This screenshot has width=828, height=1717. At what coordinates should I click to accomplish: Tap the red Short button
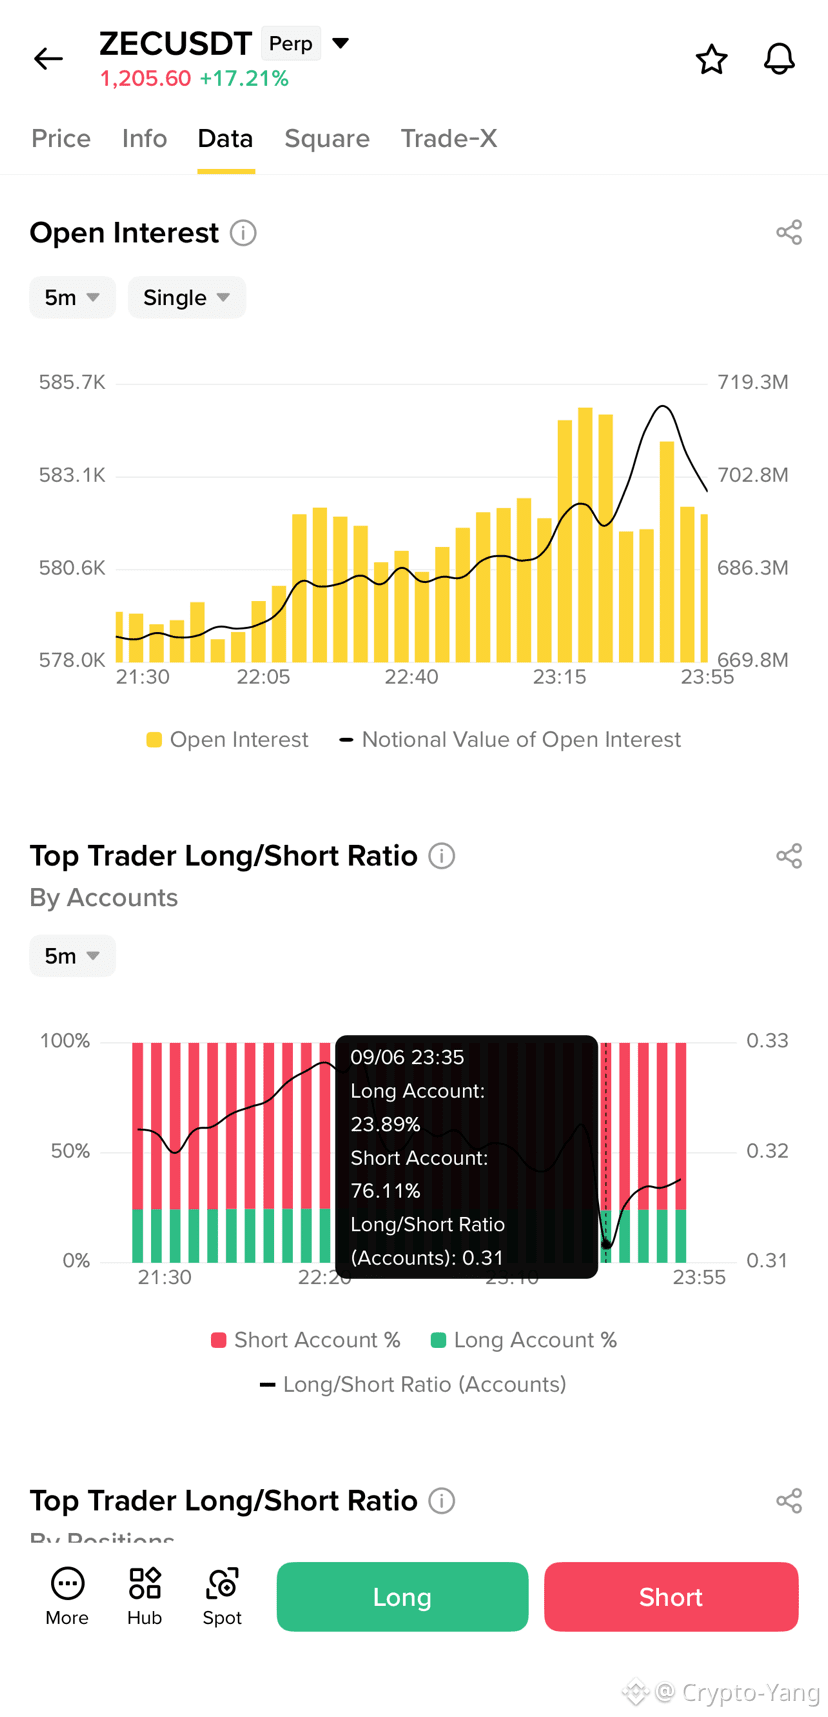pyautogui.click(x=671, y=1597)
